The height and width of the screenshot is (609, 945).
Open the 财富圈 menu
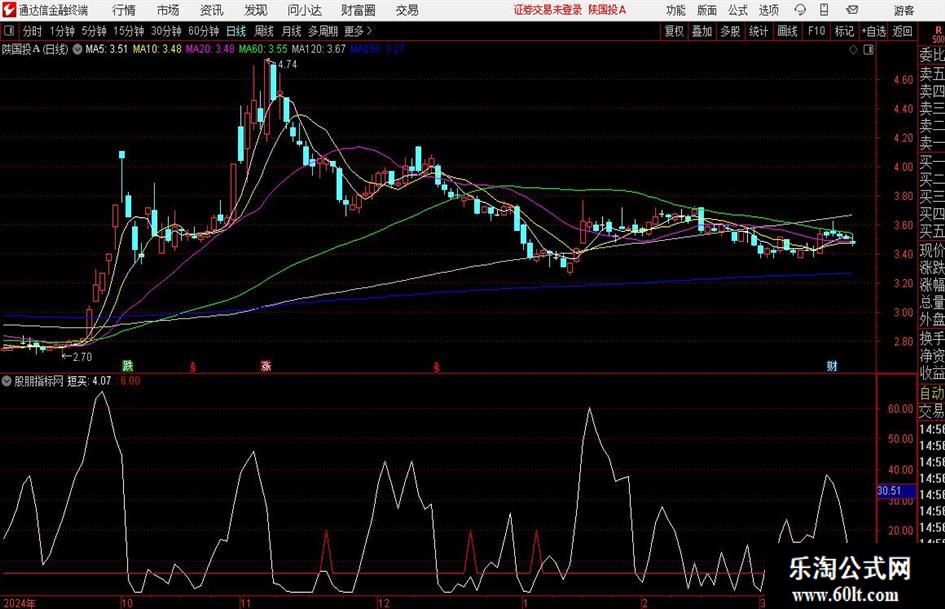[358, 10]
